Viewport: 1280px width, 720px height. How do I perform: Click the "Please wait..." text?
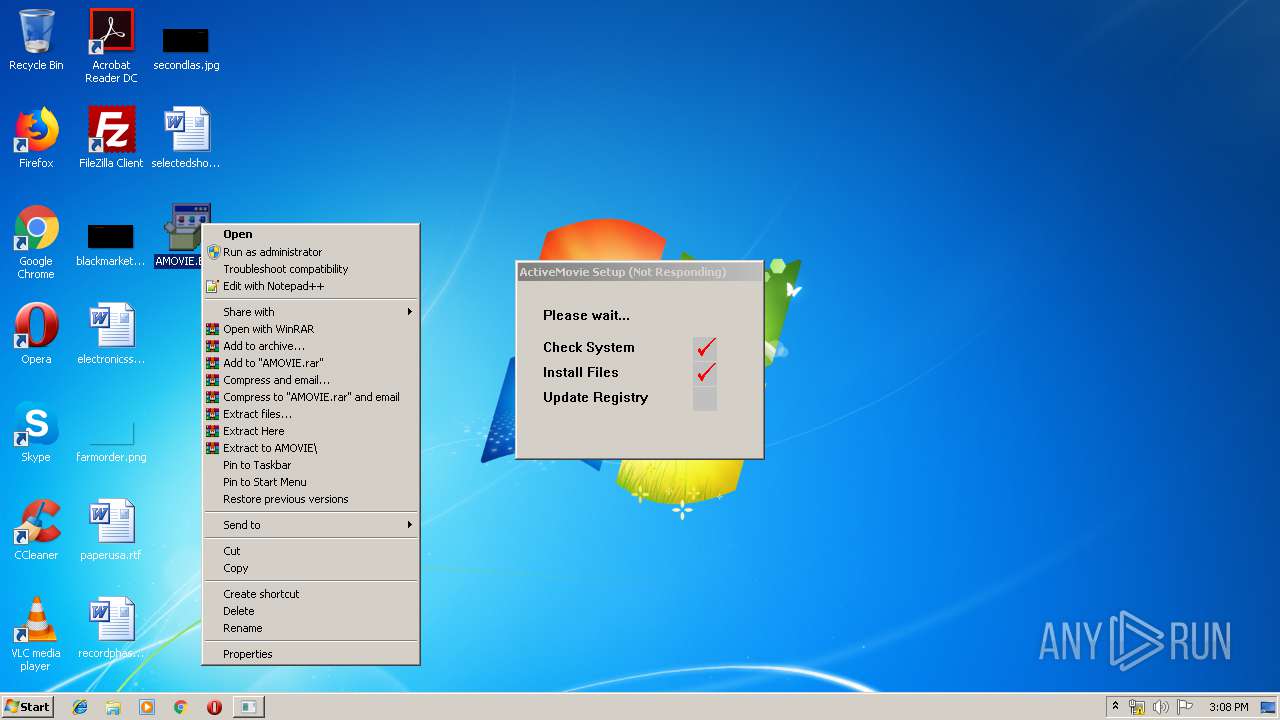click(x=586, y=315)
